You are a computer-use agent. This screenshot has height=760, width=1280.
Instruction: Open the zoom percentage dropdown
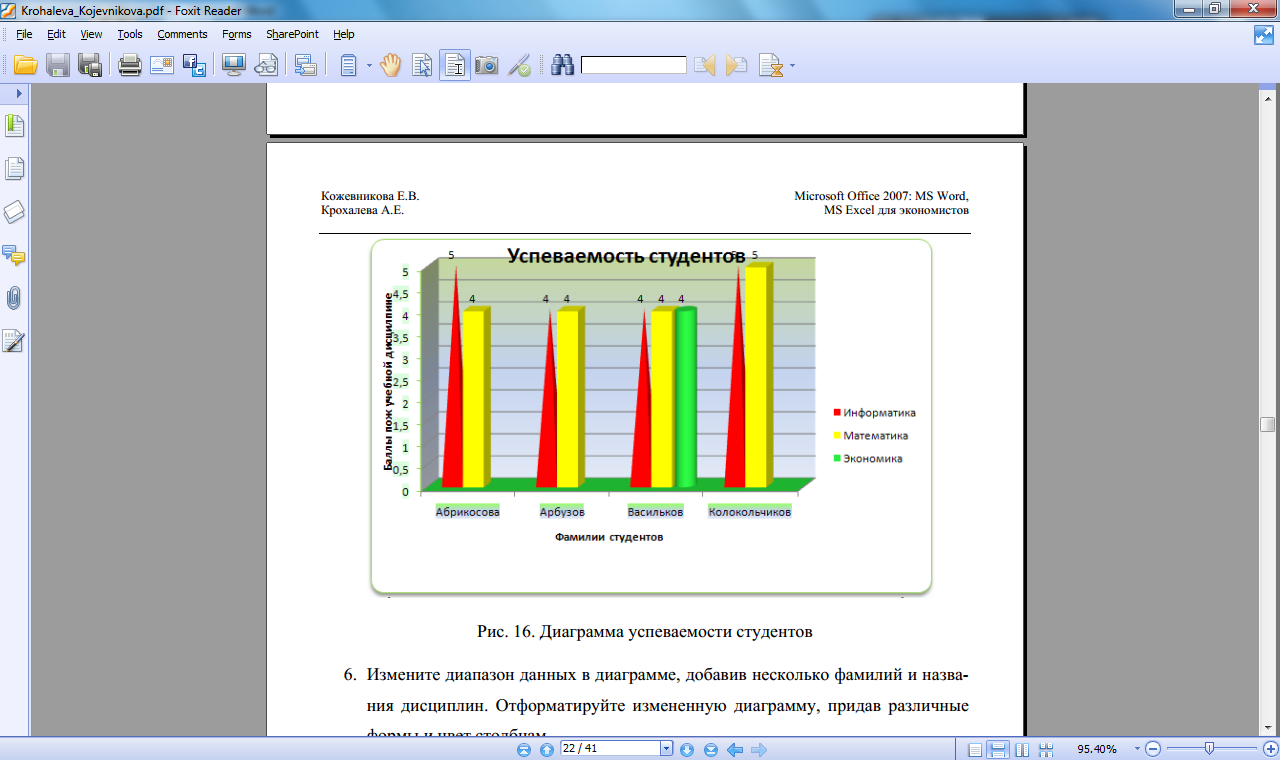pyautogui.click(x=1137, y=749)
